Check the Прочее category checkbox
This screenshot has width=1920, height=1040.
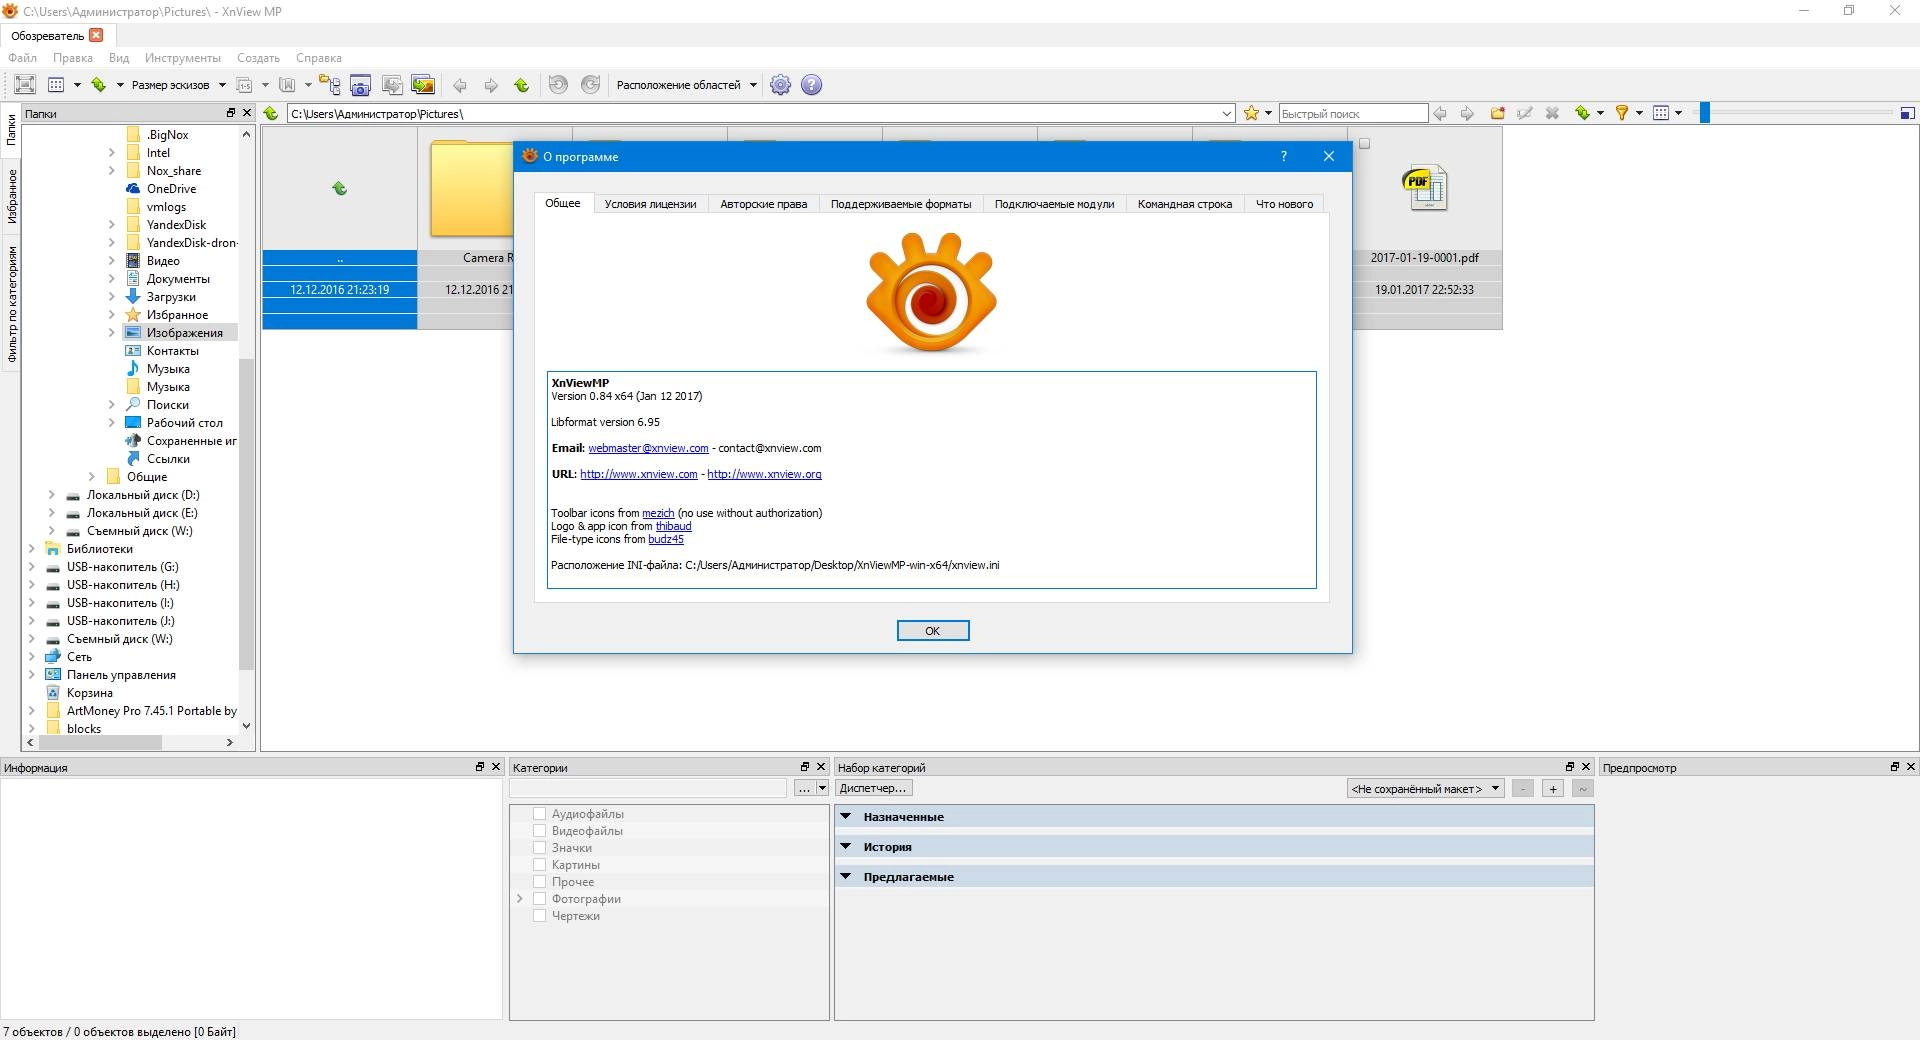pos(539,882)
